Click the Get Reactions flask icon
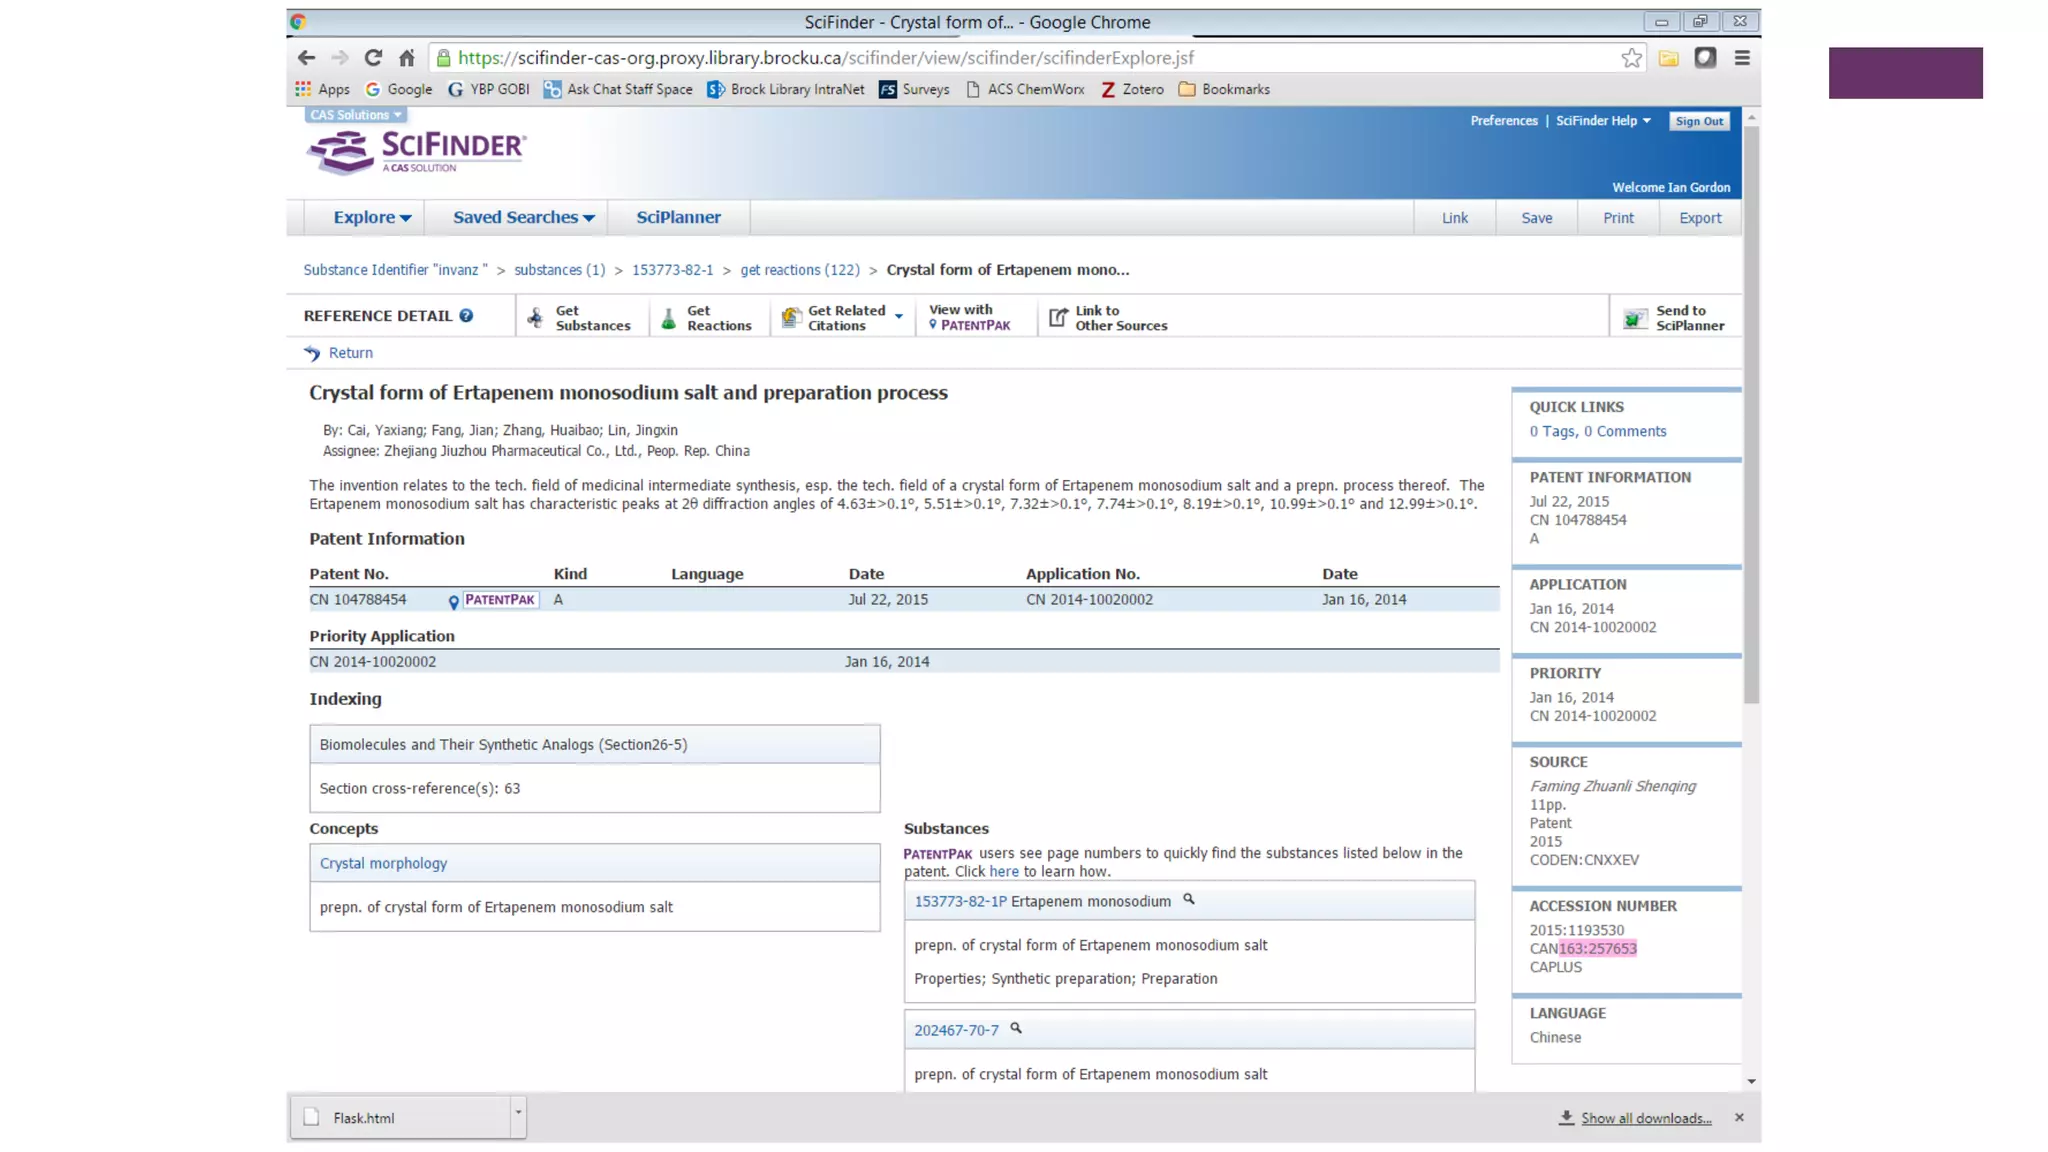This screenshot has height=1152, width=2048. pyautogui.click(x=669, y=318)
